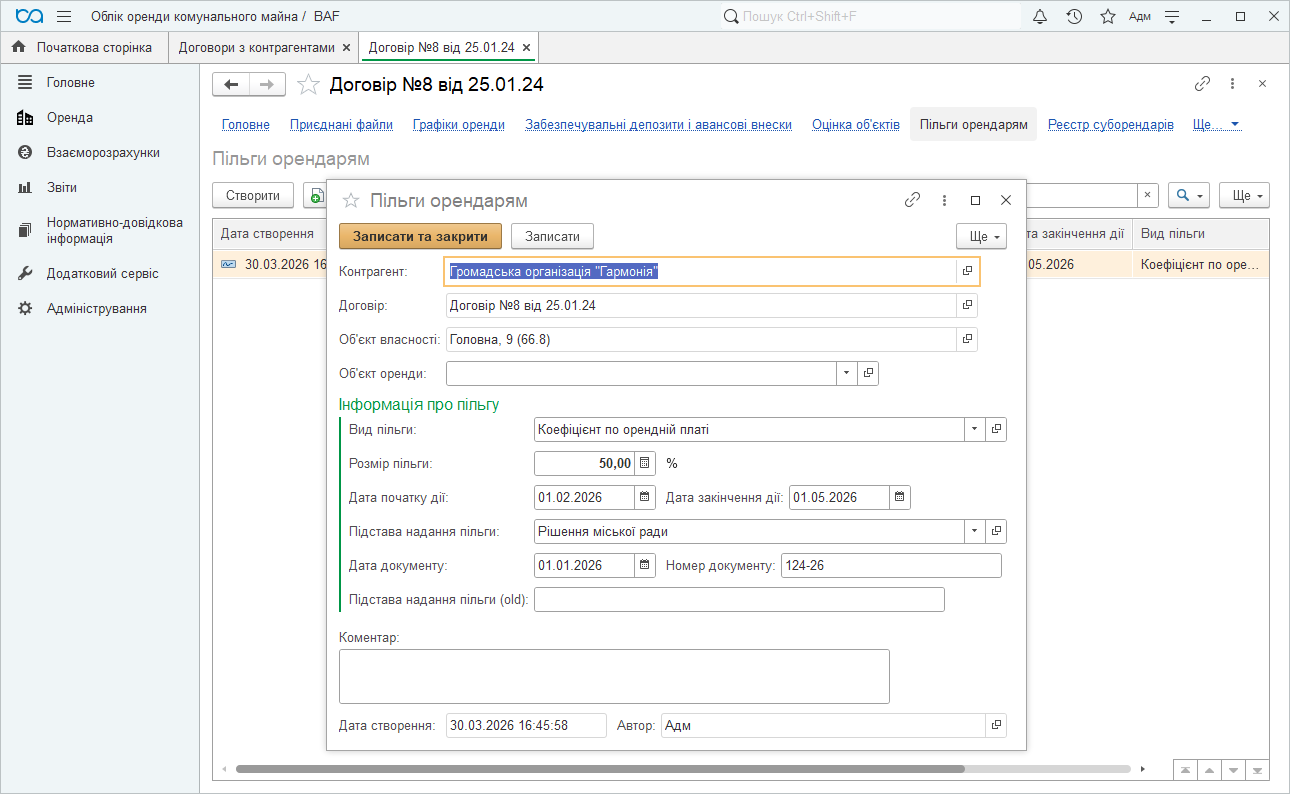1290x794 pixels.
Task: Expand the Об'єкт оренди dropdown
Action: click(846, 373)
